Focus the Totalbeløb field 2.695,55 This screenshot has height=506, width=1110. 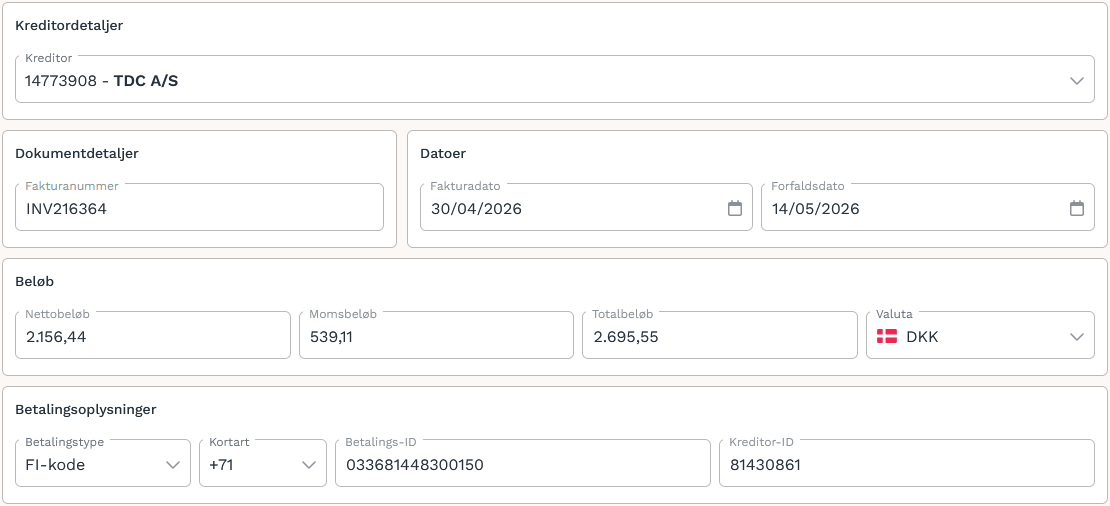tap(720, 335)
